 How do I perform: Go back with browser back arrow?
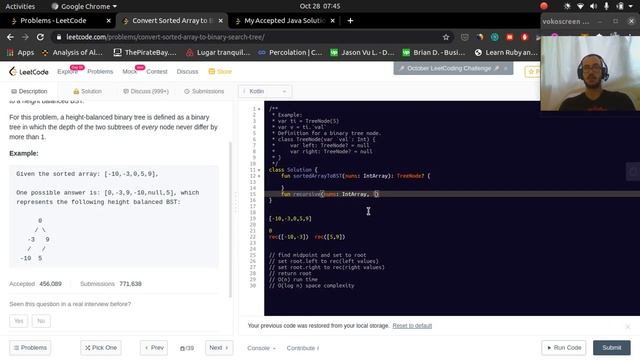click(x=10, y=37)
